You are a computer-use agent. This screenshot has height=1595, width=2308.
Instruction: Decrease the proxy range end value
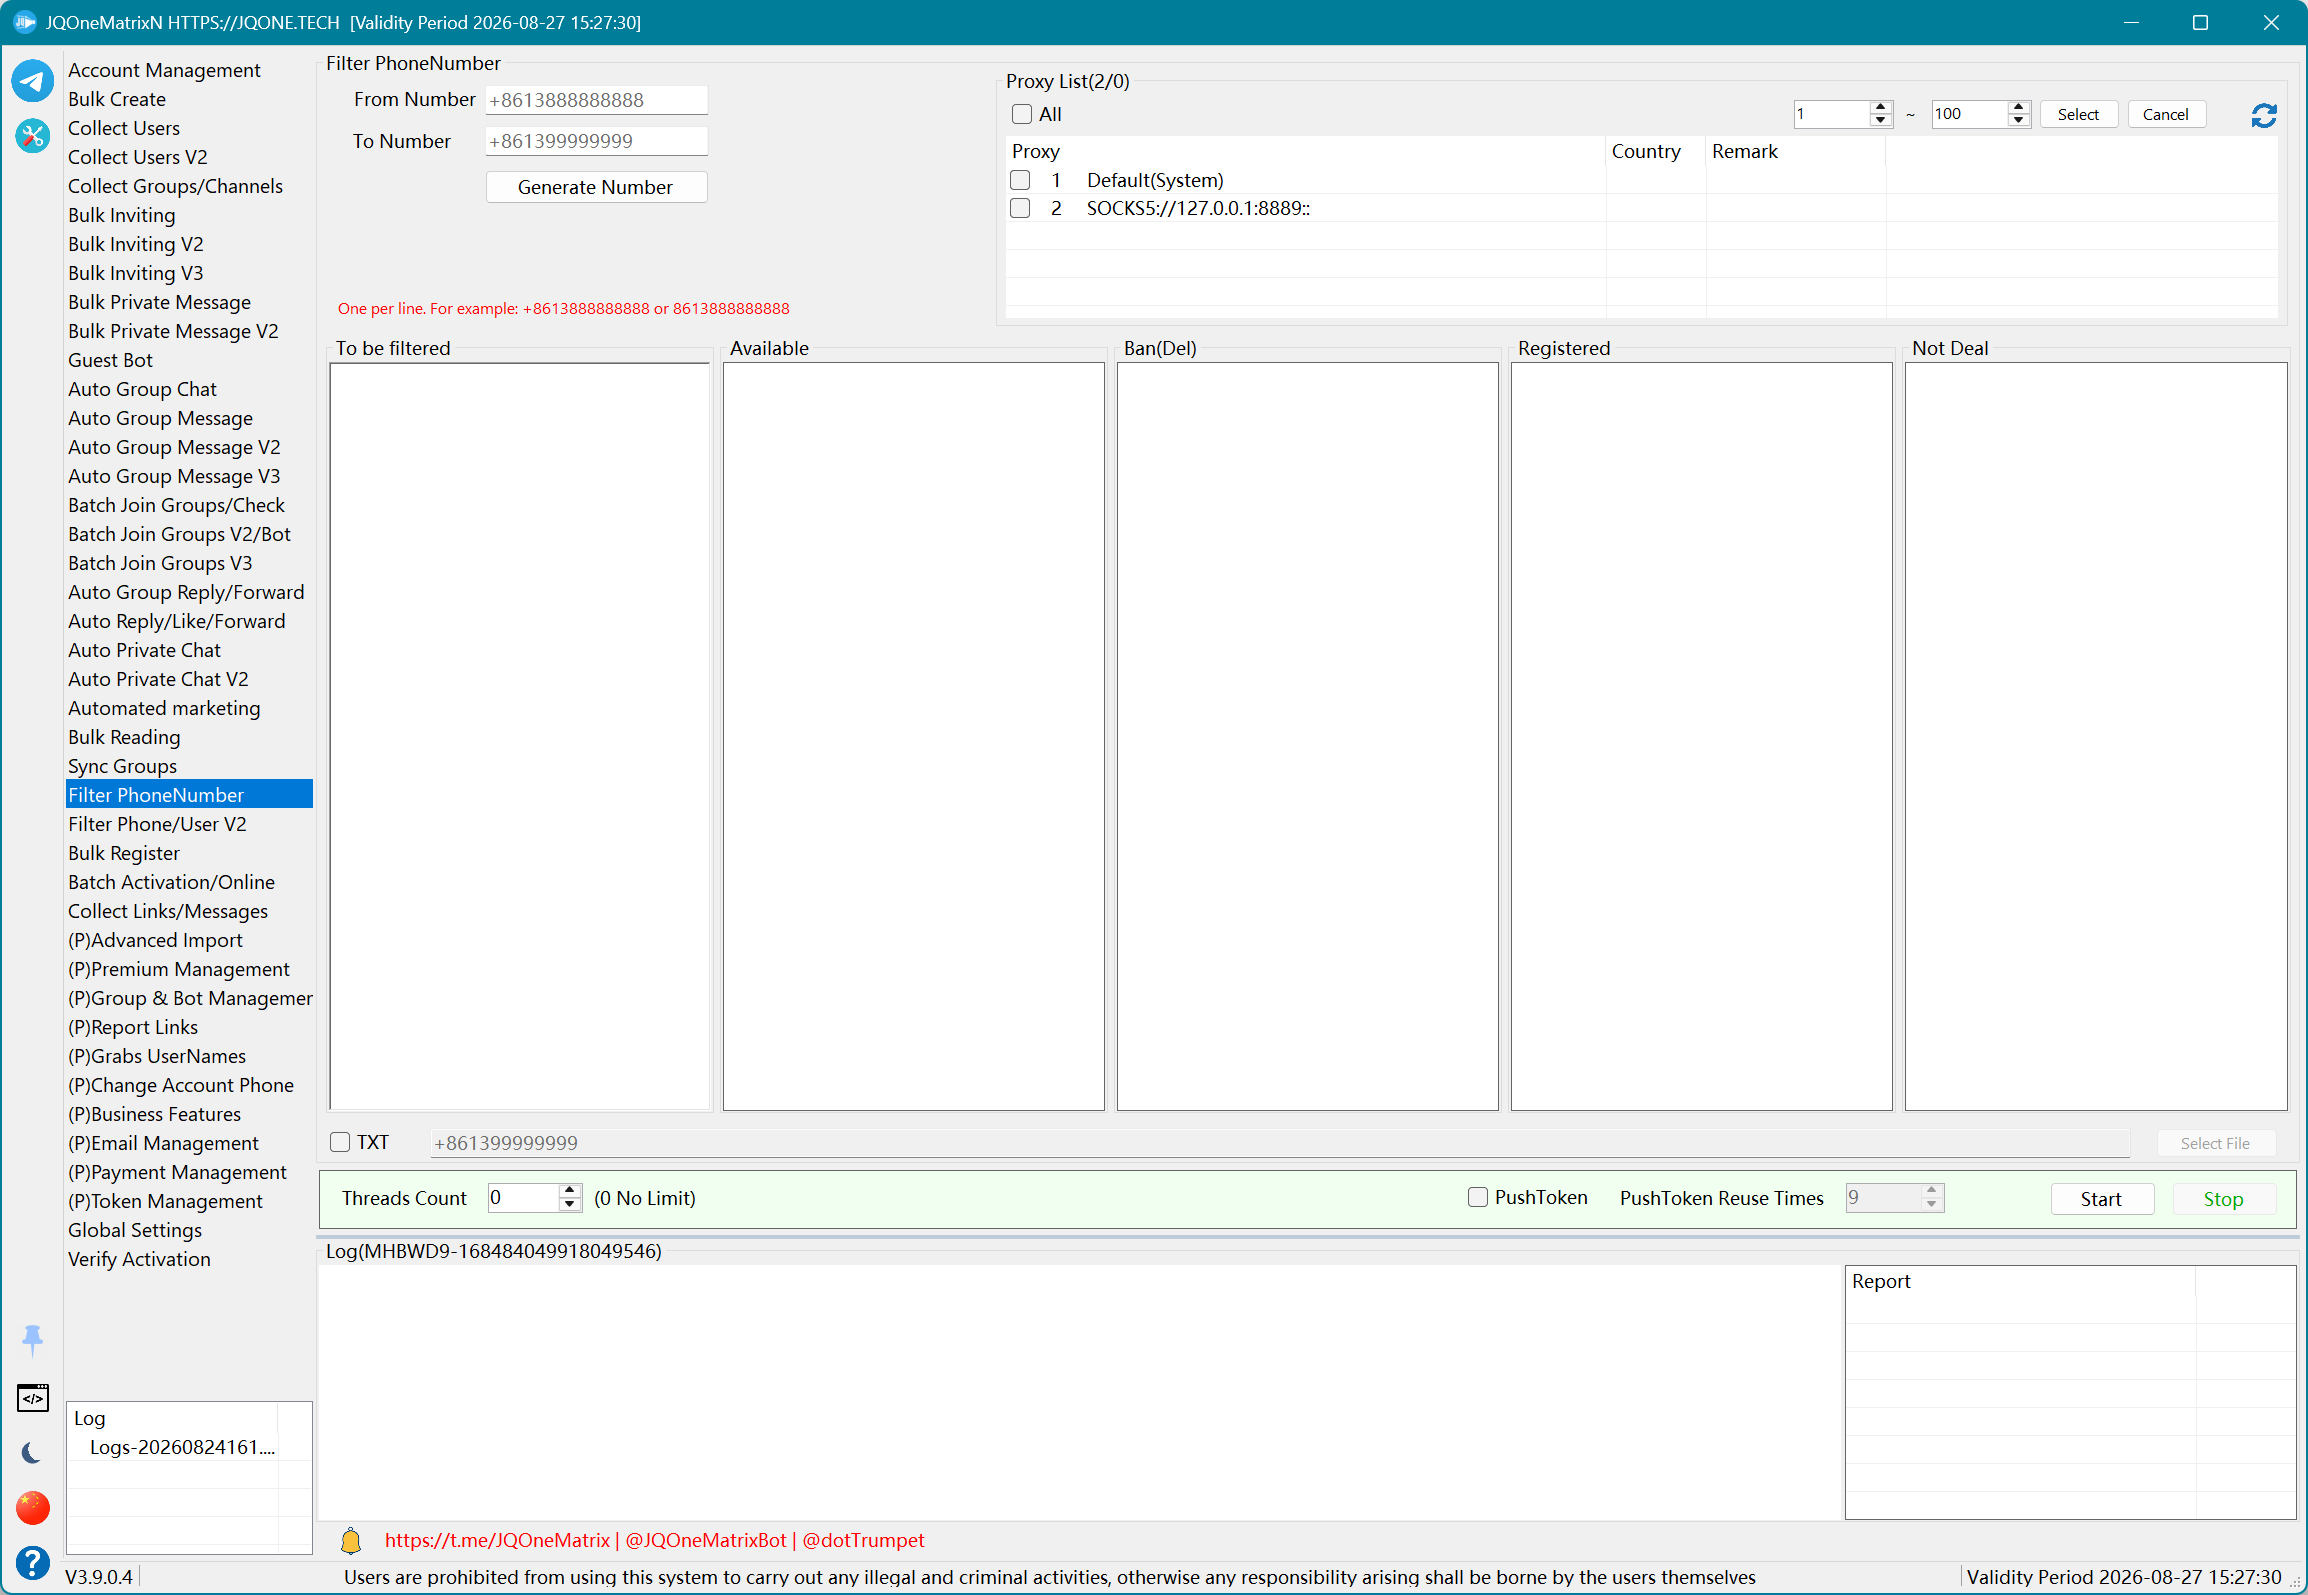2019,121
